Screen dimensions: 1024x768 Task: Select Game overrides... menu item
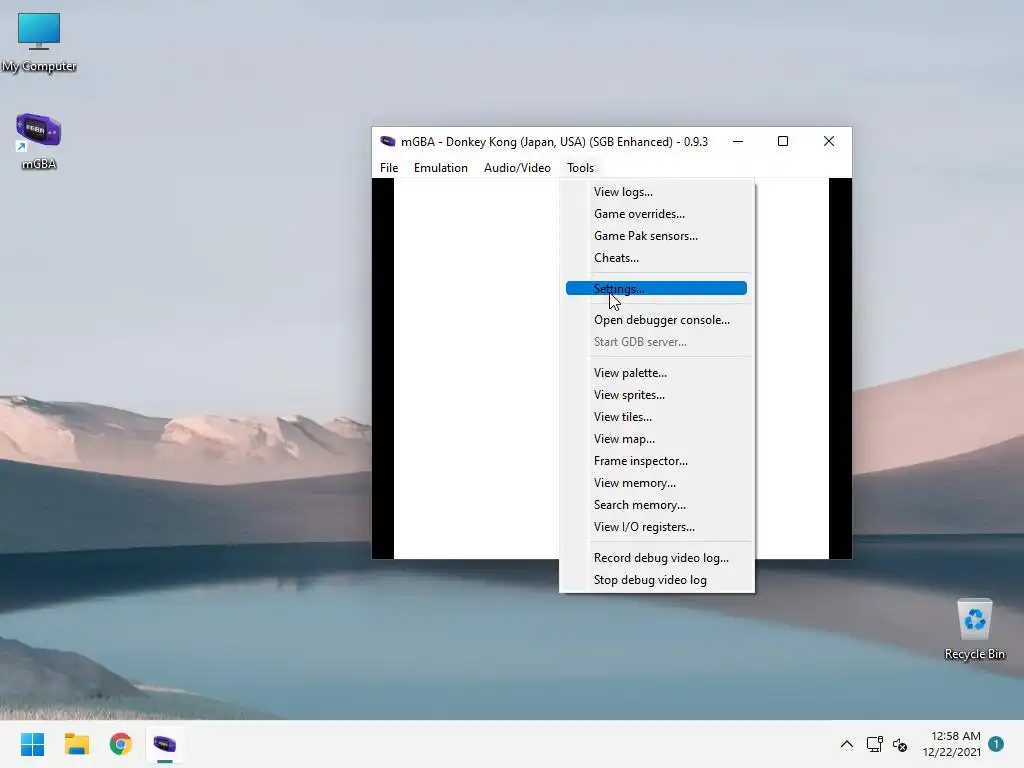(x=656, y=214)
